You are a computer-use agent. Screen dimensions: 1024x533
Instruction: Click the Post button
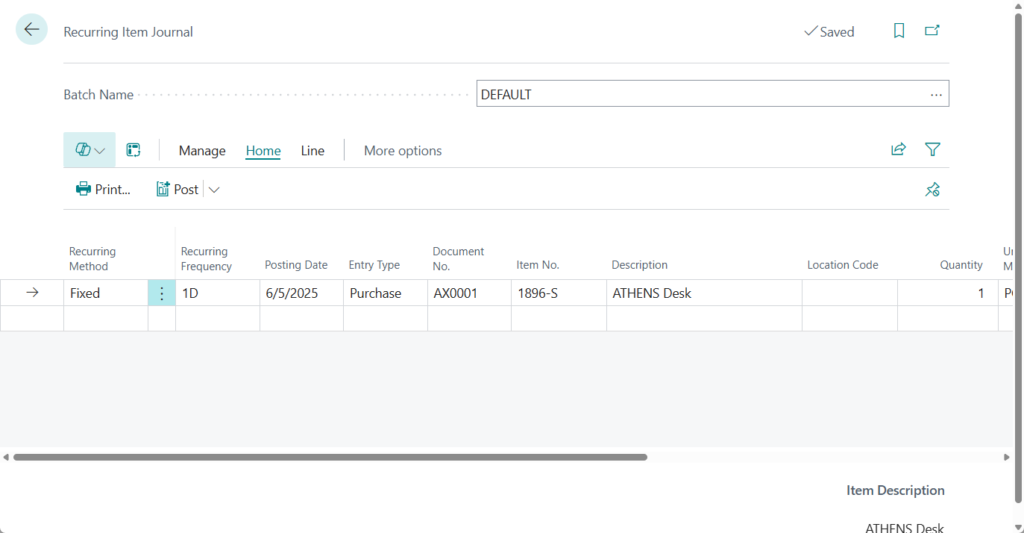178,189
